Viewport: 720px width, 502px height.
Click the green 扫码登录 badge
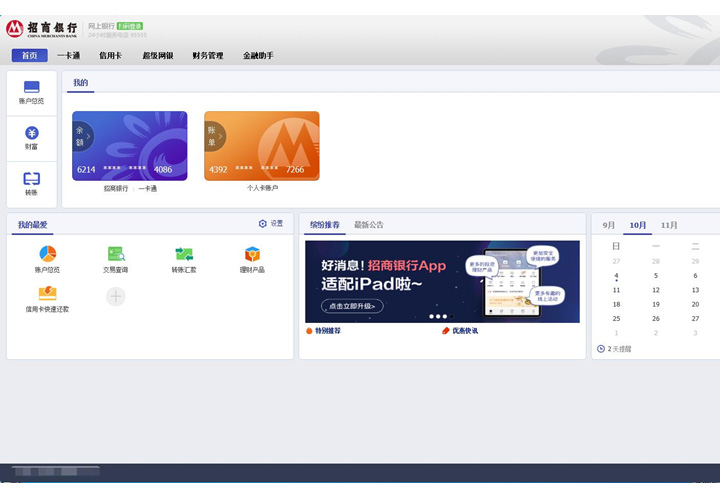(130, 26)
